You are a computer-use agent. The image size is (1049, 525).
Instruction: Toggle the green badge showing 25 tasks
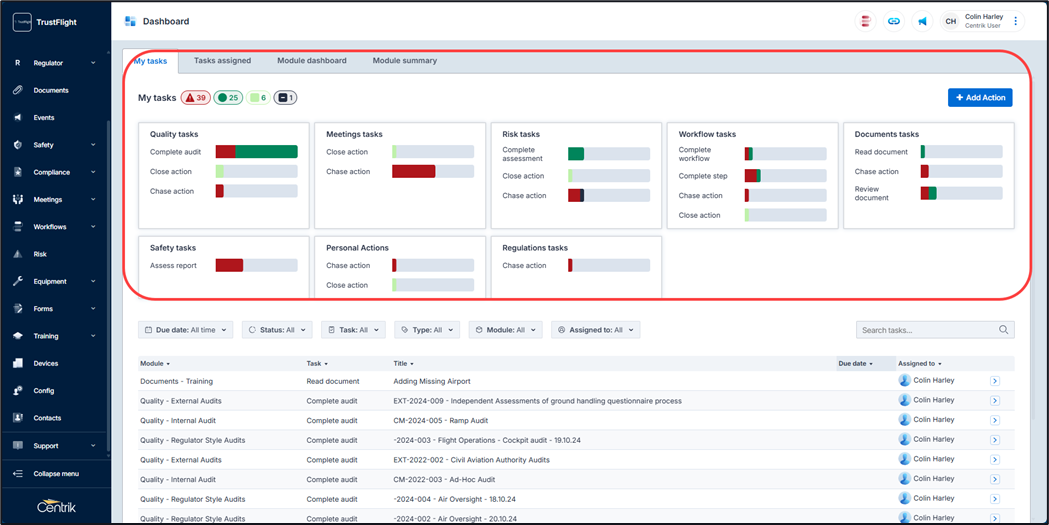[228, 98]
